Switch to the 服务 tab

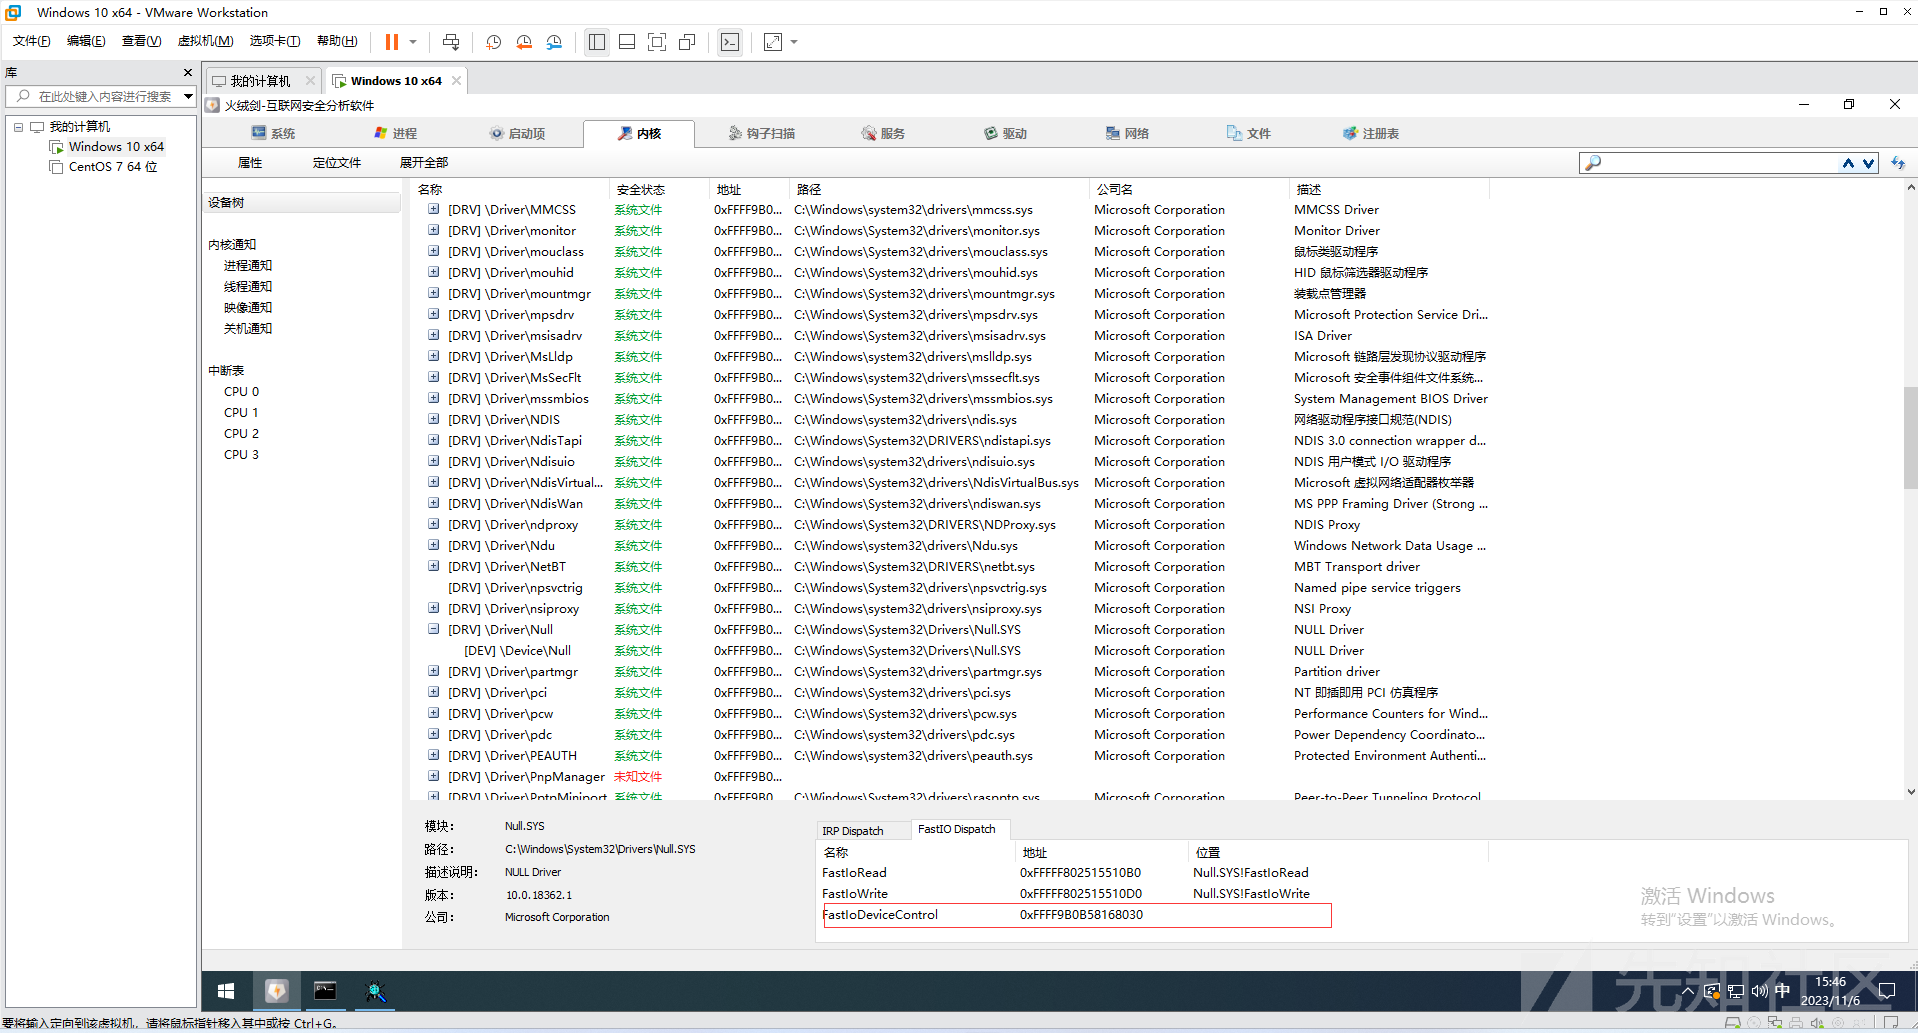point(883,133)
